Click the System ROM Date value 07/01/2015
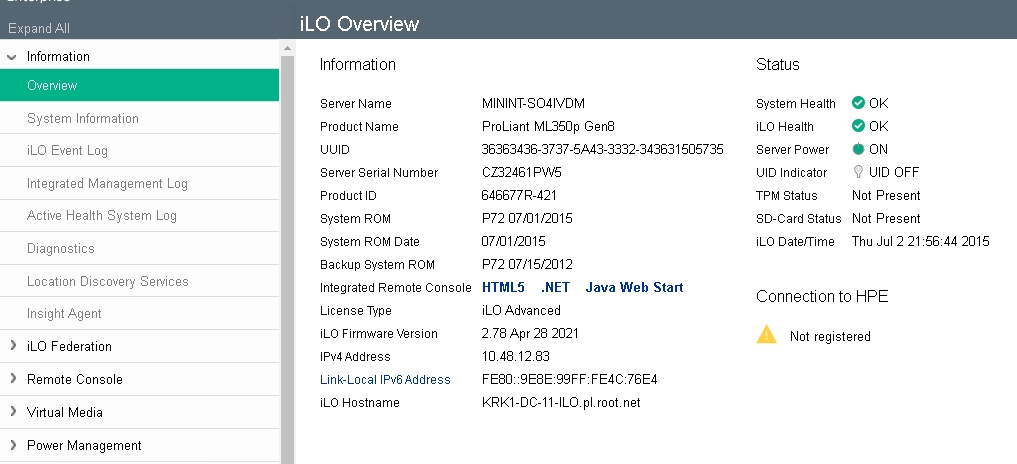Screen dimensions: 1017x464 coord(513,241)
